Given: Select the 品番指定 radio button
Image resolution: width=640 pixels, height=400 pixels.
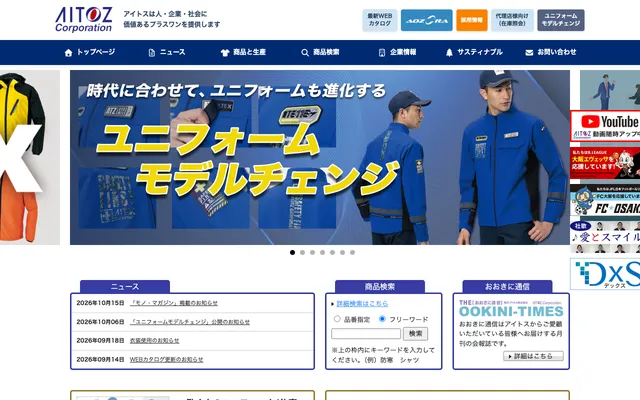Looking at the screenshot, I should [337, 319].
